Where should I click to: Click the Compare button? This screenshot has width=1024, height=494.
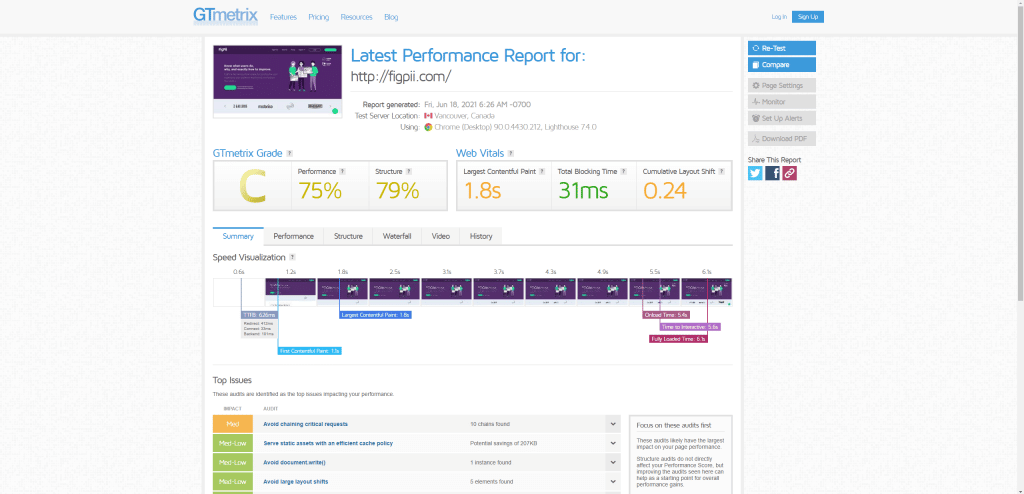[x=782, y=65]
